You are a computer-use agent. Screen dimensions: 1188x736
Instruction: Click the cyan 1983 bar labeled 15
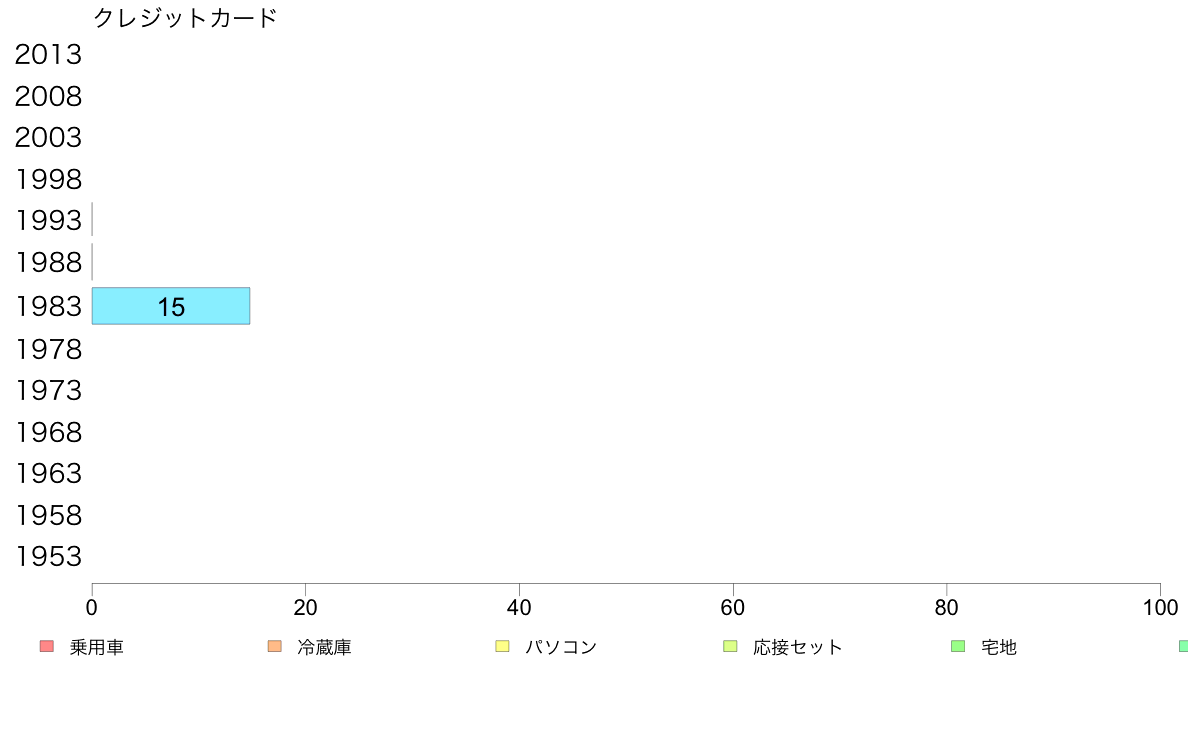click(171, 306)
